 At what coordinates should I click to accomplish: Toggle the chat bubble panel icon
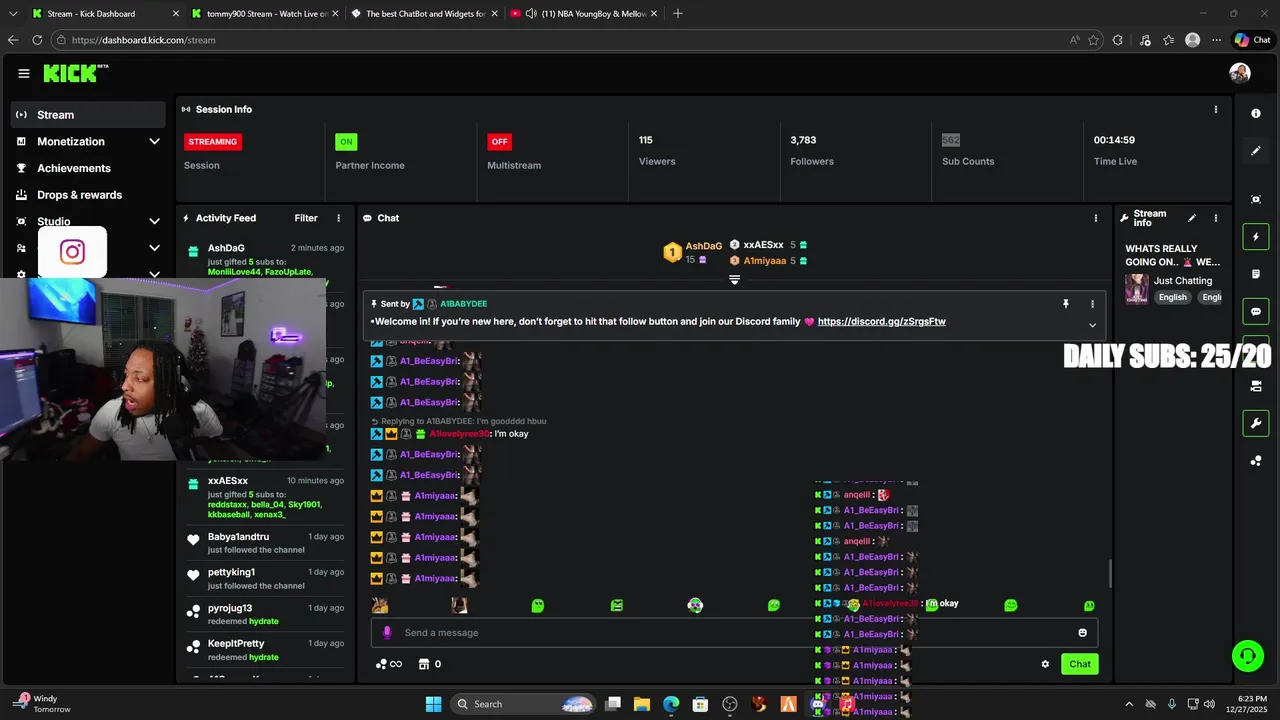[x=1256, y=312]
